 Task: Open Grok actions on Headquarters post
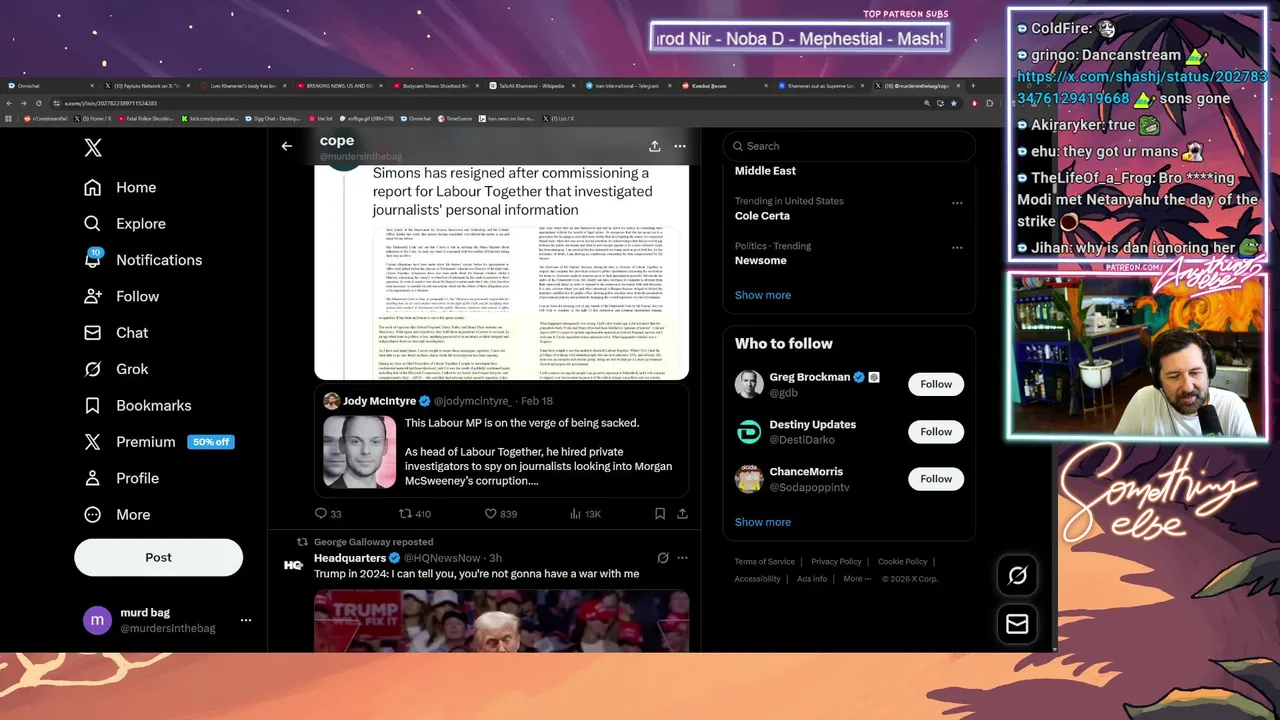coord(662,558)
